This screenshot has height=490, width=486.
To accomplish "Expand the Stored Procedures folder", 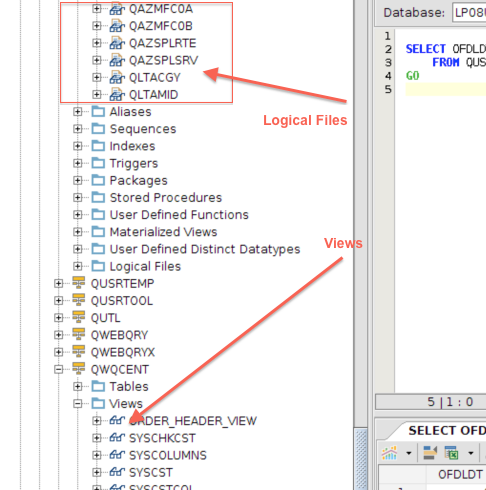I will click(x=78, y=197).
